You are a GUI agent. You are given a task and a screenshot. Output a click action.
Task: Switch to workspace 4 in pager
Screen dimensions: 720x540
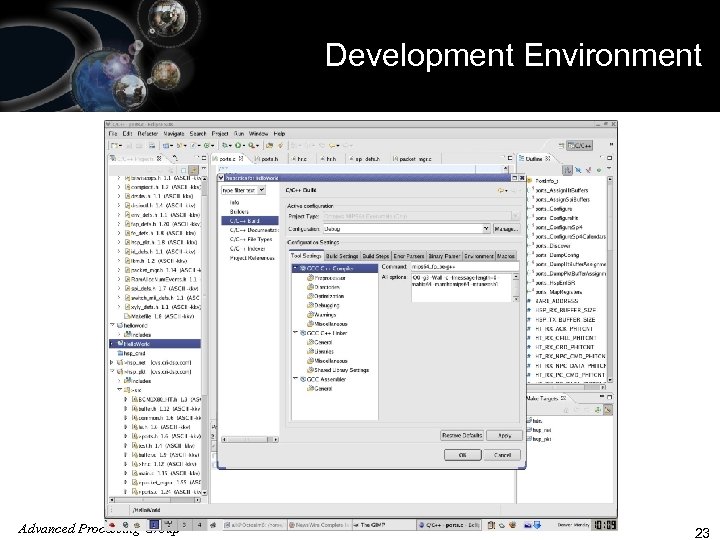200,524
